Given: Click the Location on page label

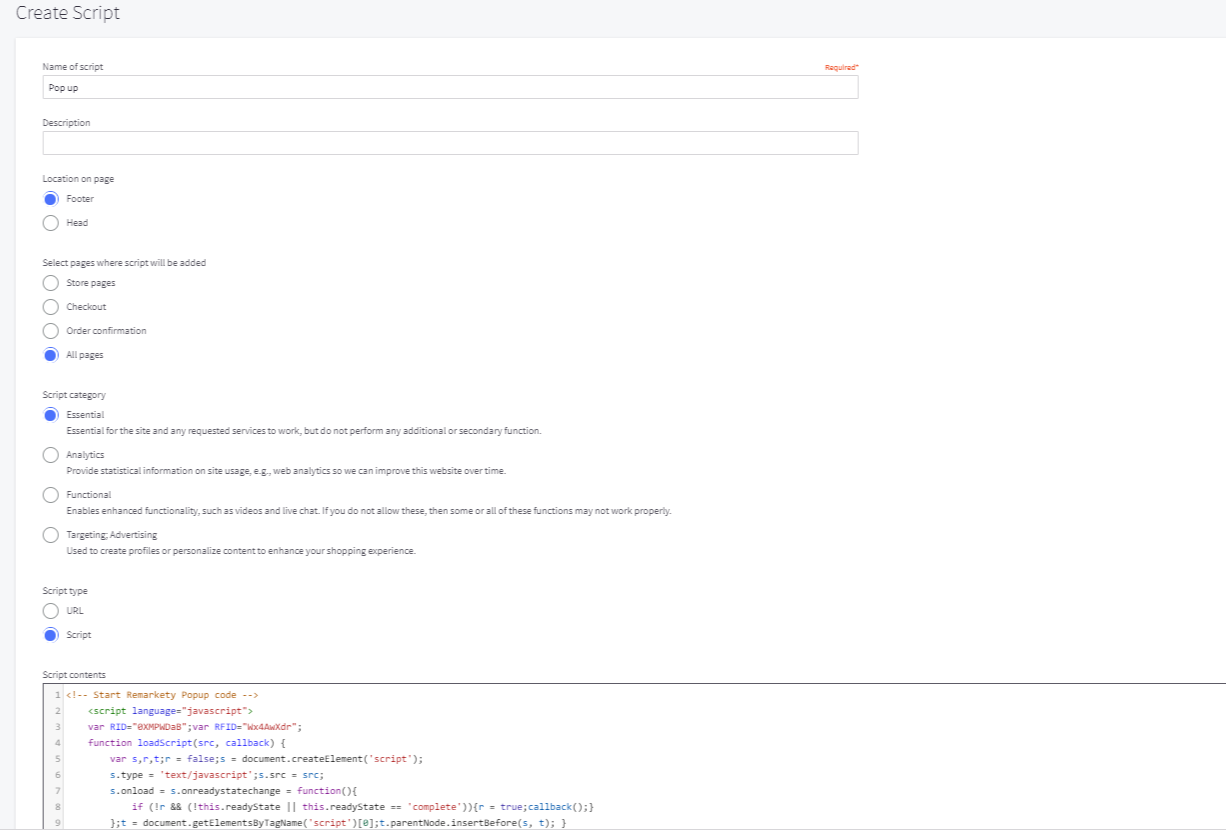Looking at the screenshot, I should [78, 179].
